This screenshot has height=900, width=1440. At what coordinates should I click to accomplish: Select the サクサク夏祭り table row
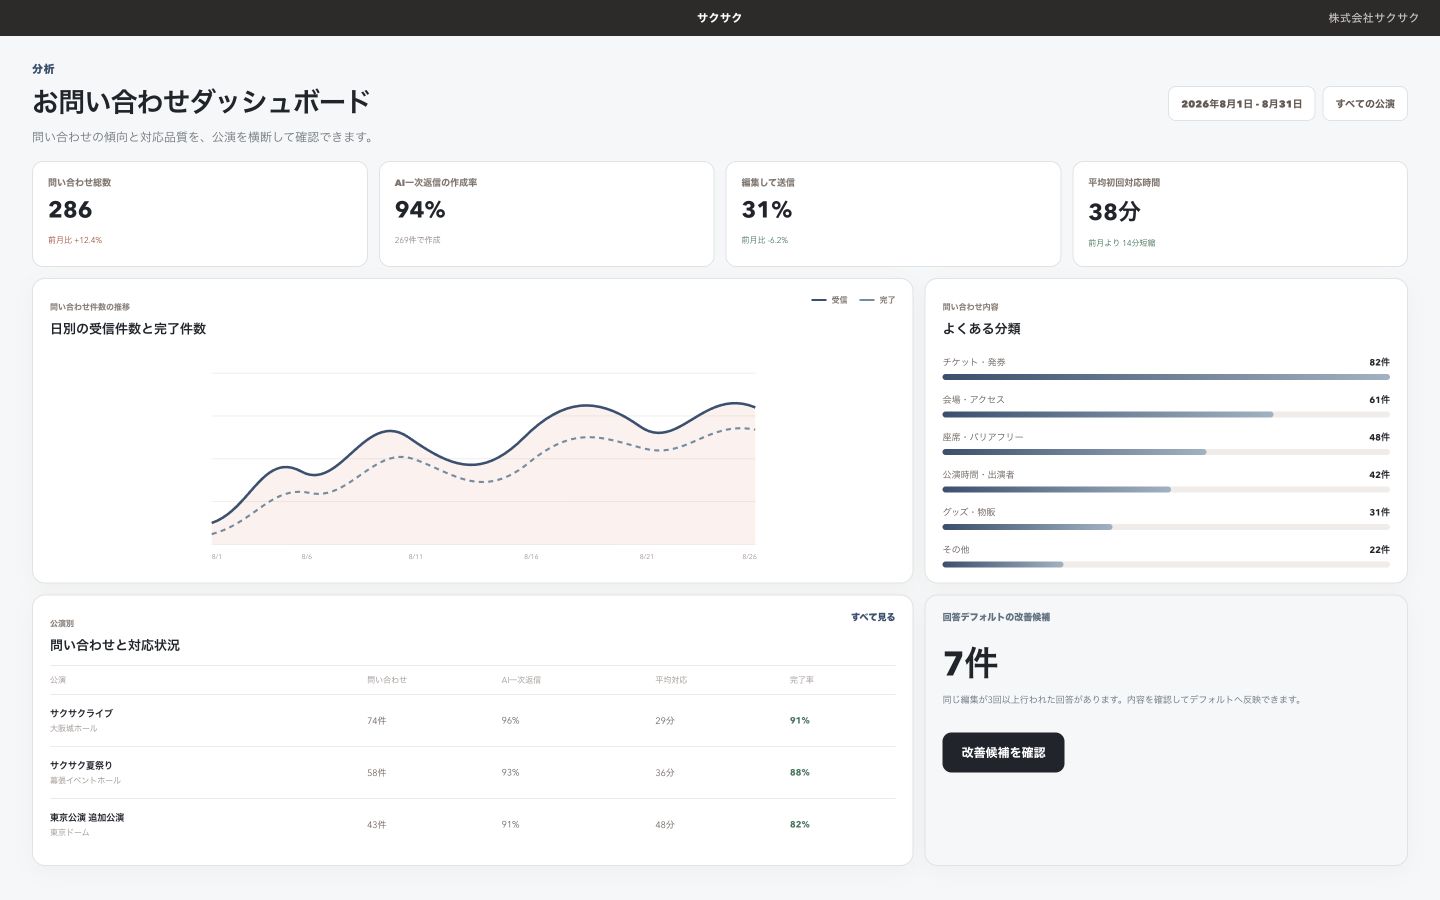[473, 773]
